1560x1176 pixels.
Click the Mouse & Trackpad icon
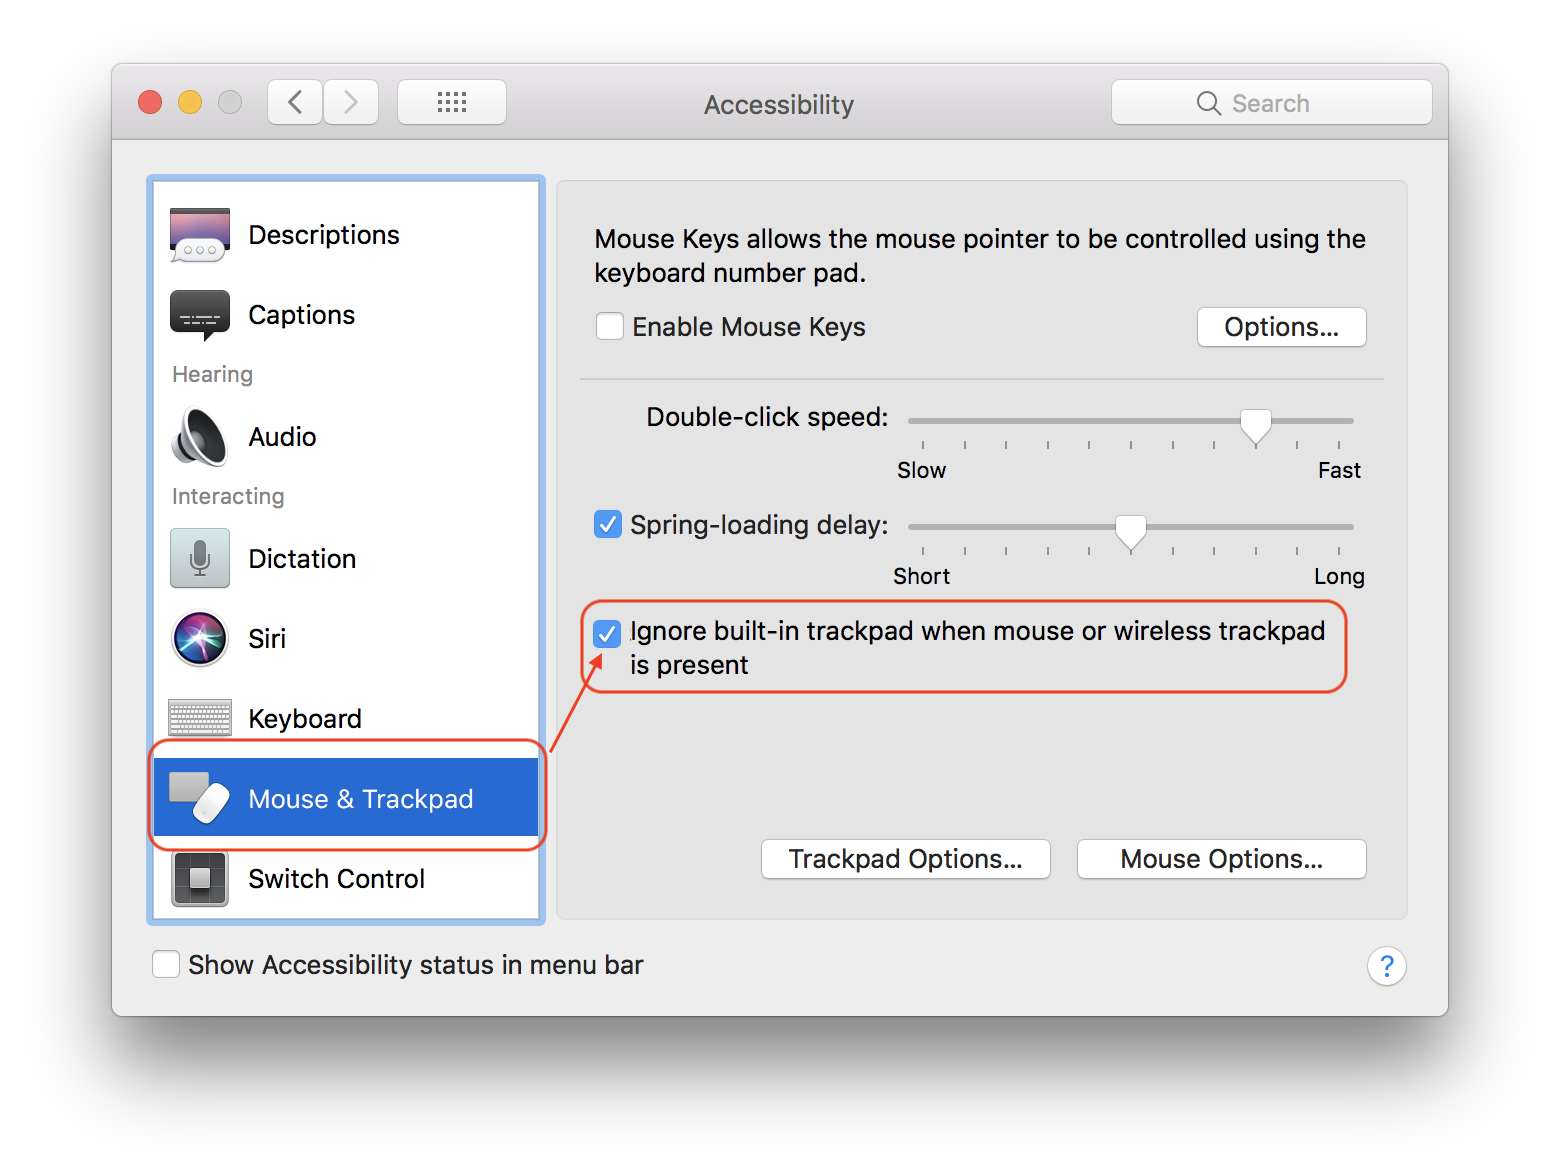point(200,798)
